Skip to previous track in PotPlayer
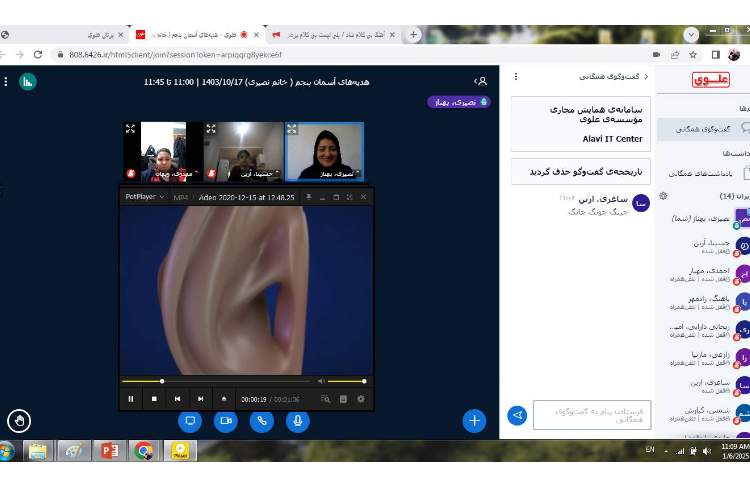The width and height of the screenshot is (750, 480). (177, 399)
